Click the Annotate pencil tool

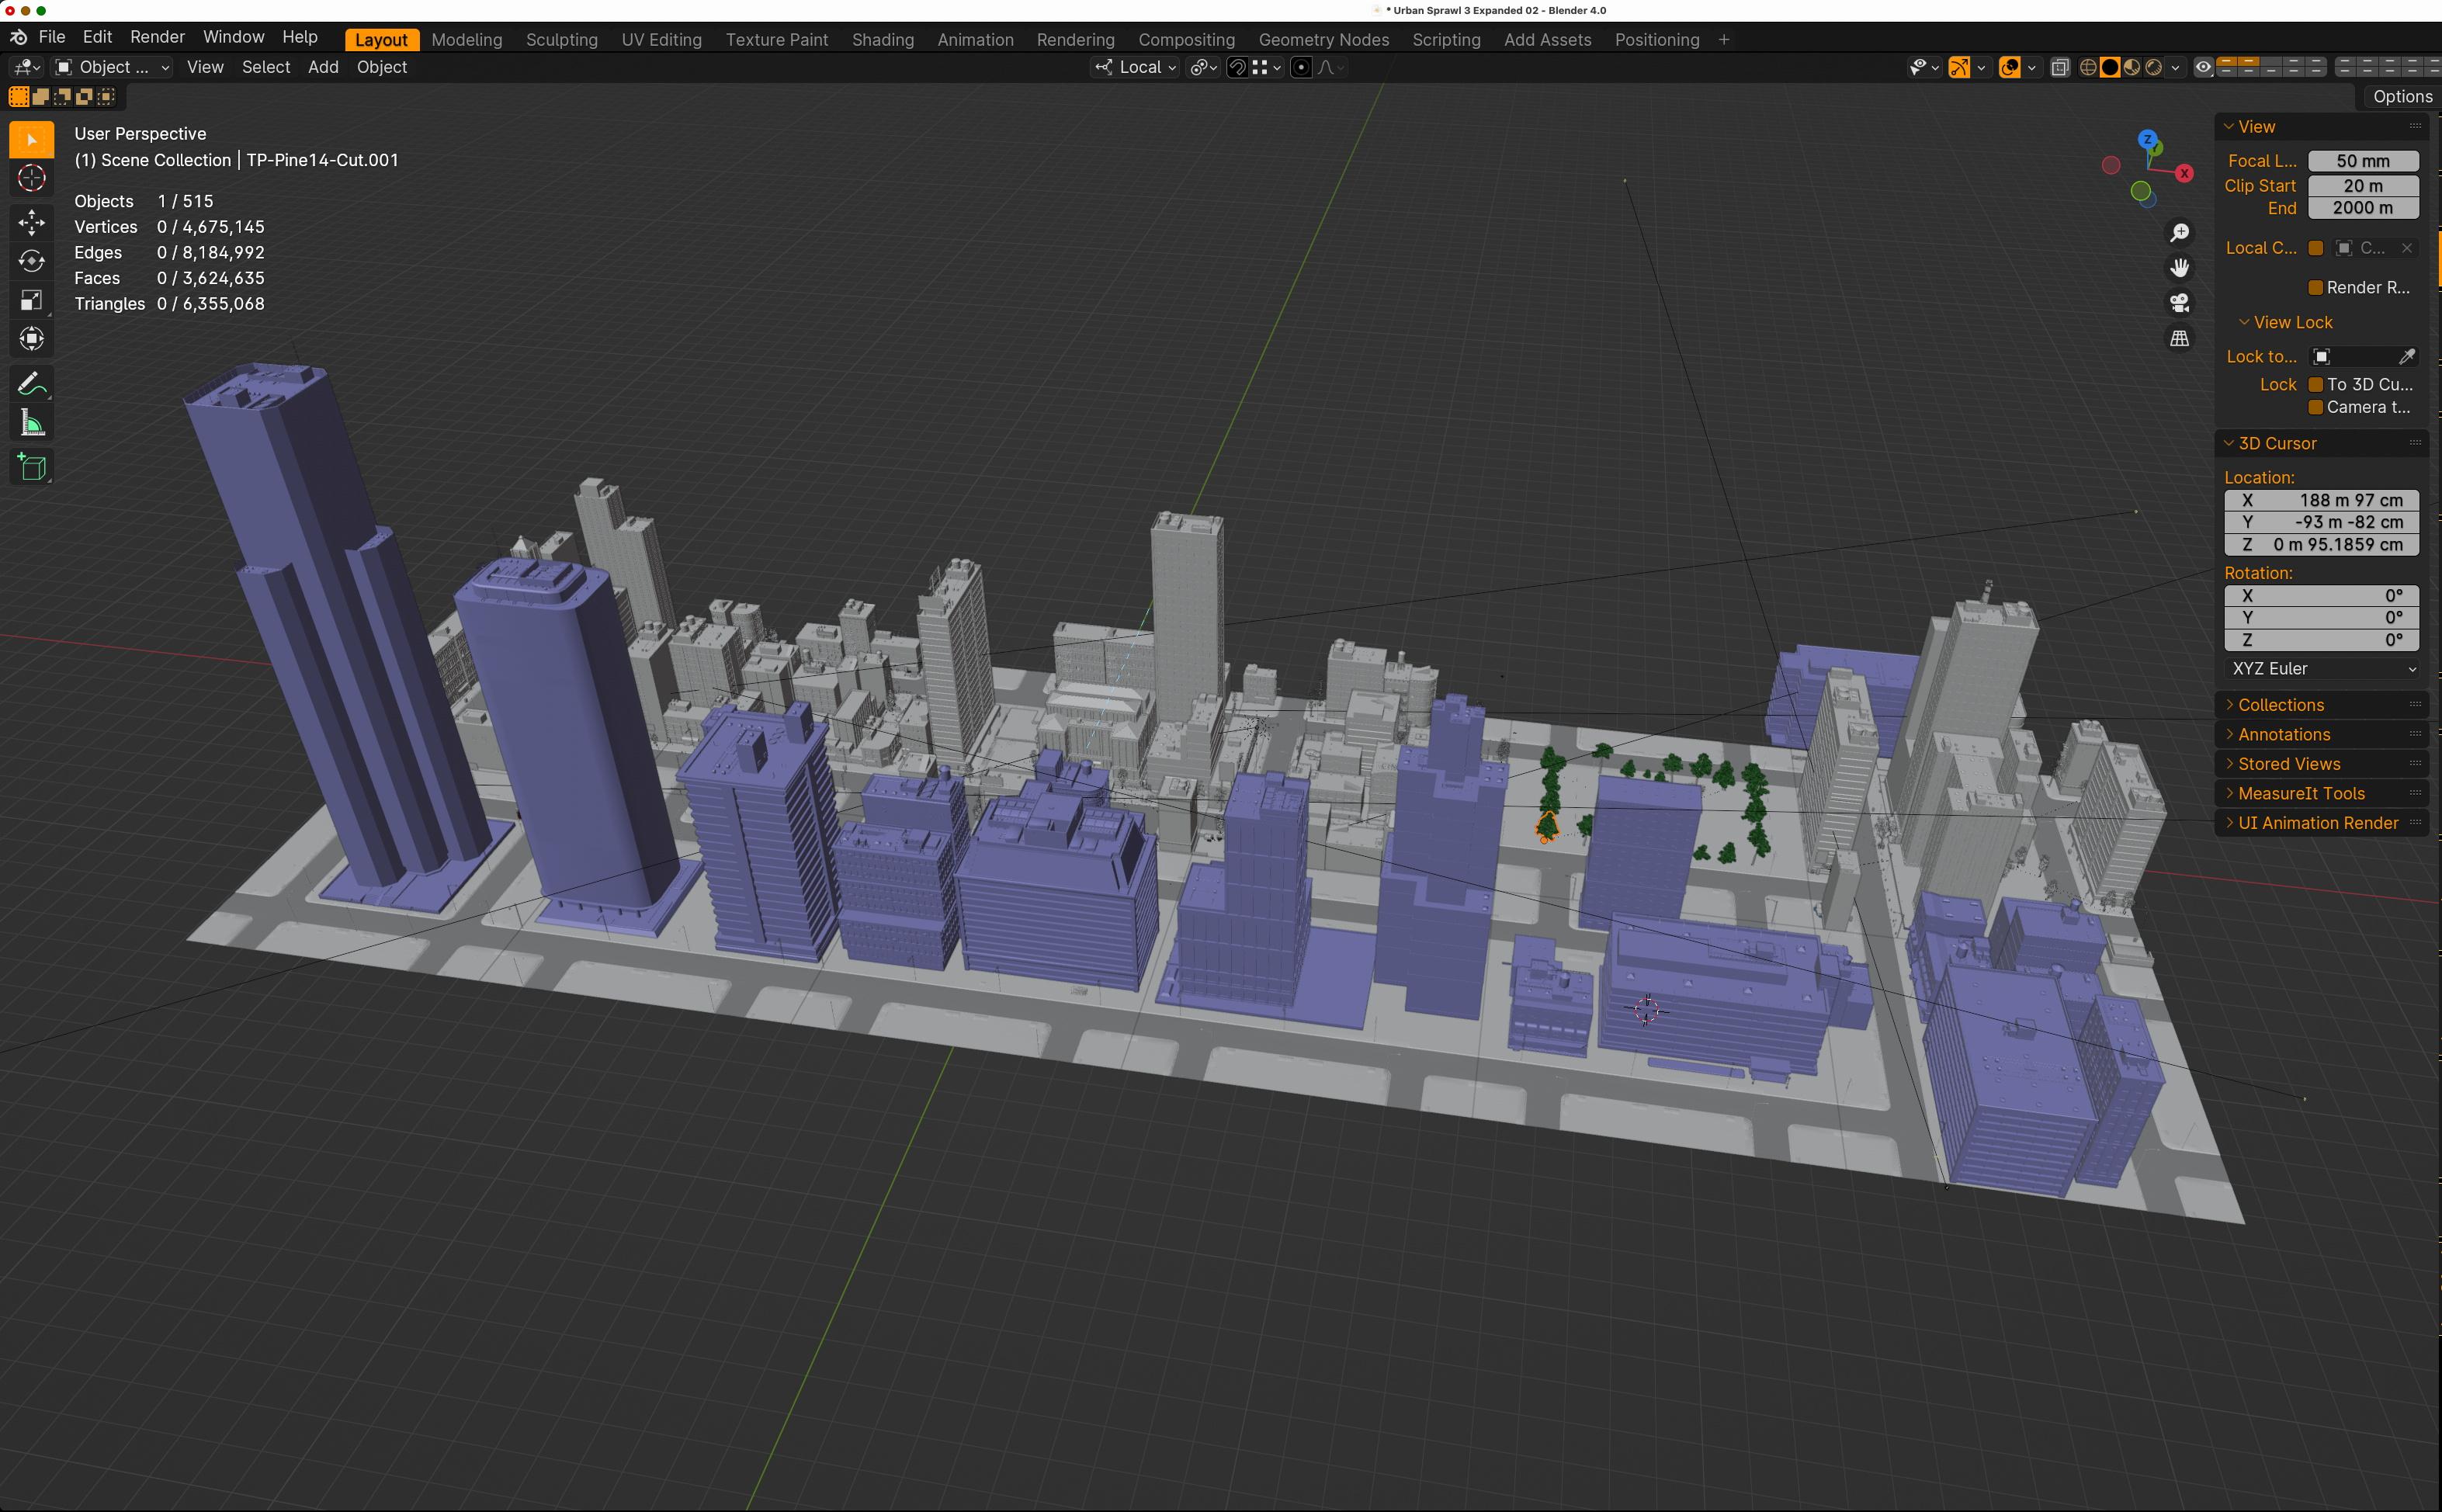click(32, 384)
